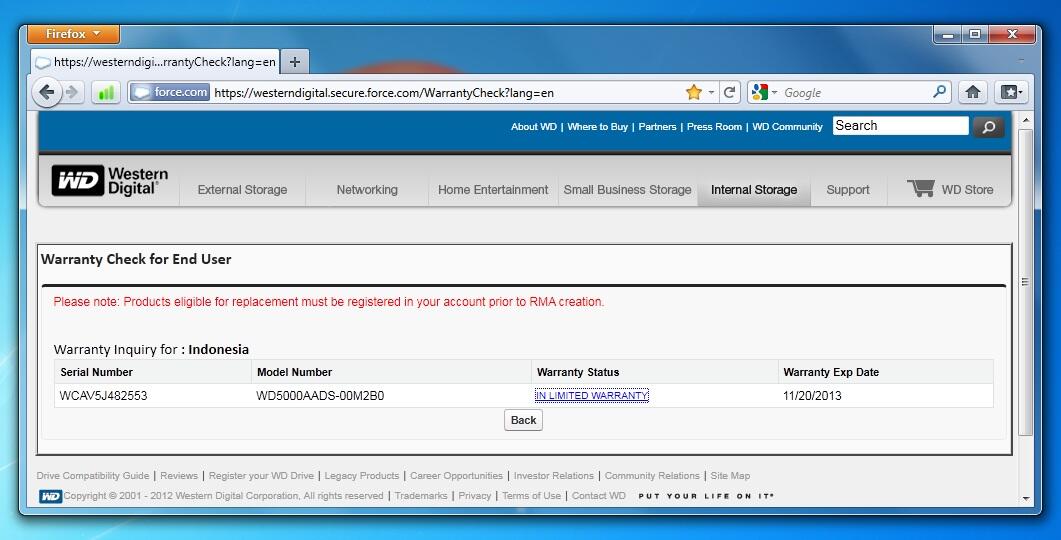Image resolution: width=1061 pixels, height=540 pixels.
Task: Open the Terms of Use footer link
Action: click(x=531, y=496)
